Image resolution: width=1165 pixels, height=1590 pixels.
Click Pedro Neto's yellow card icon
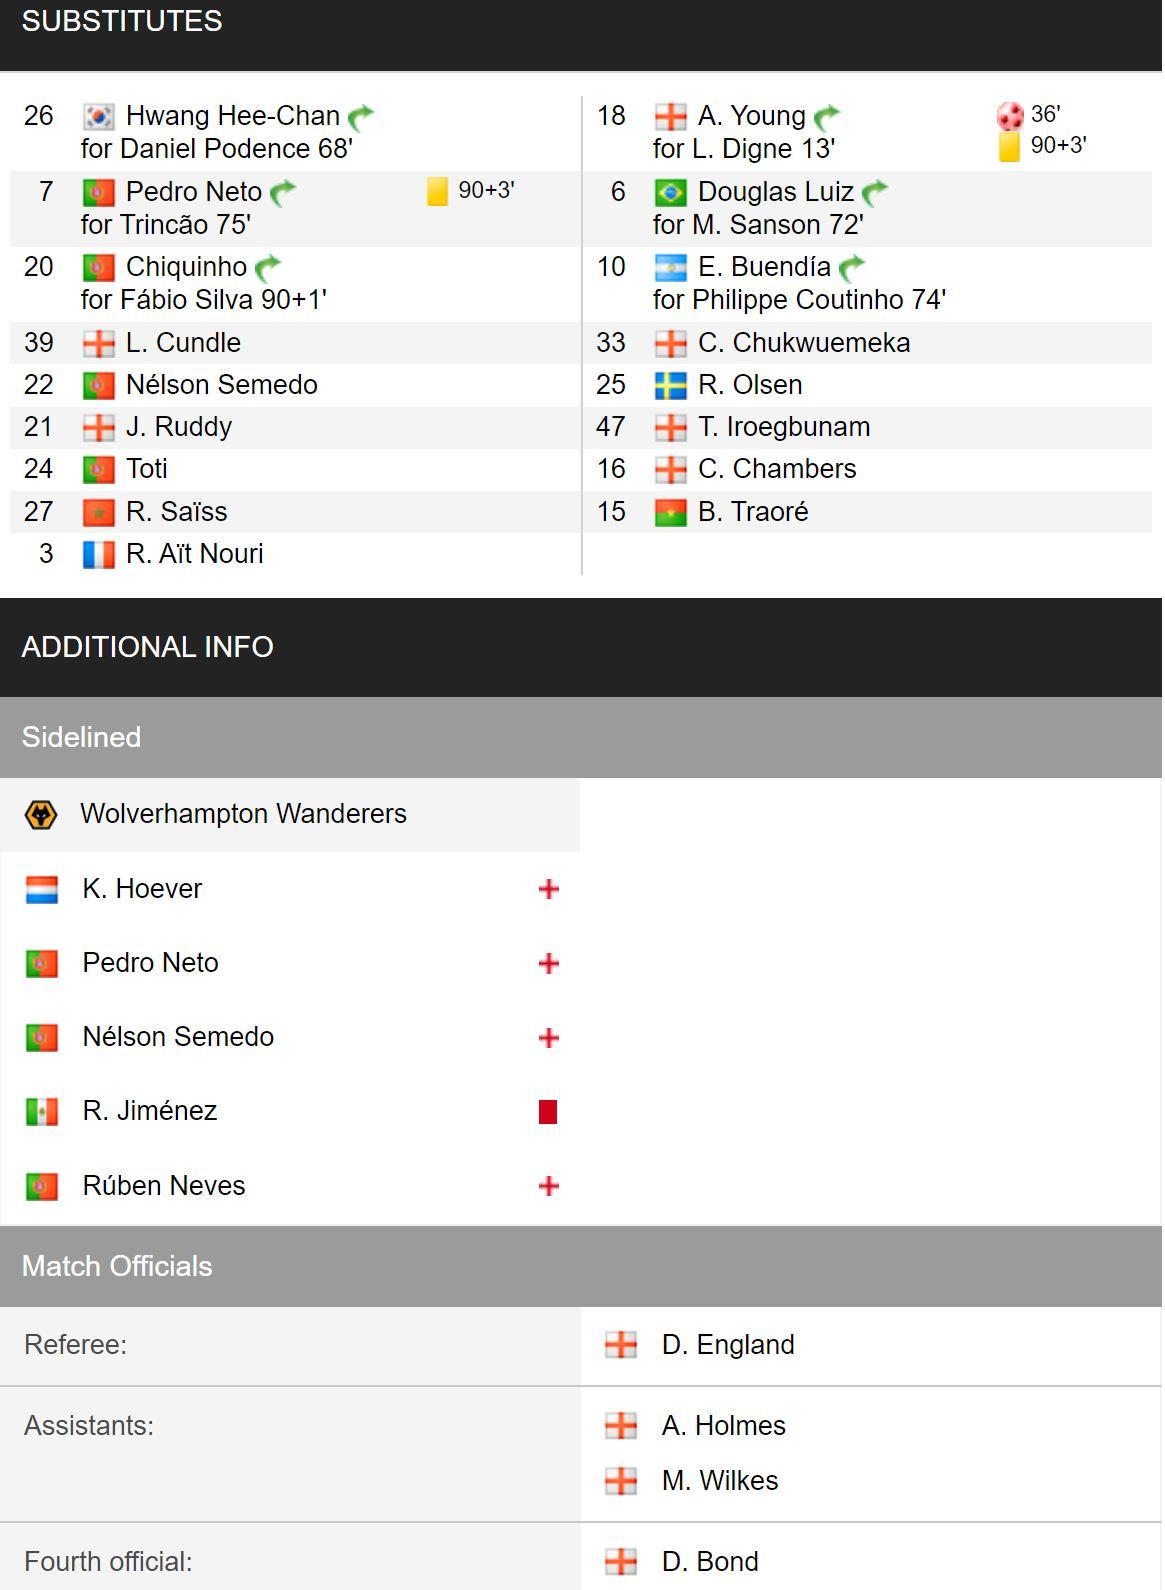coord(437,191)
